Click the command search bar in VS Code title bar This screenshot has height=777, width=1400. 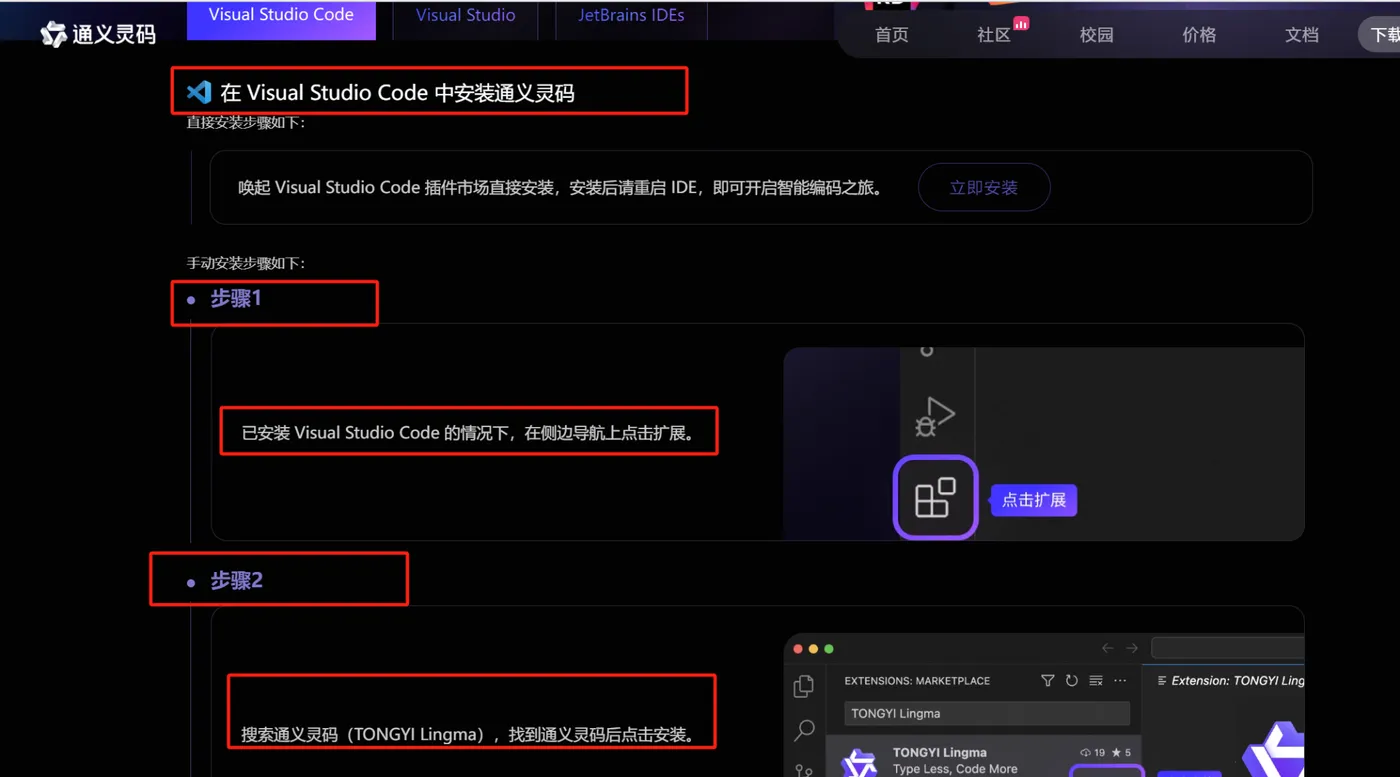(1228, 648)
